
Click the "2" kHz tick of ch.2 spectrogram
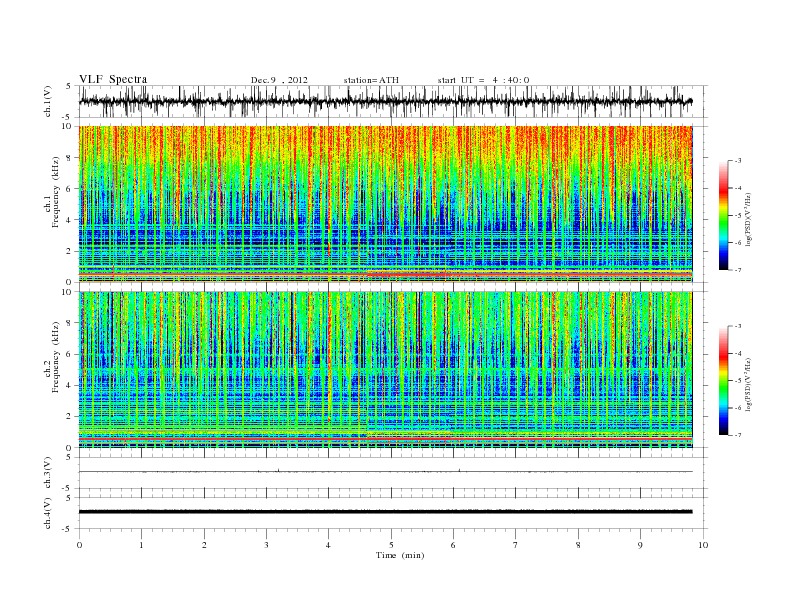69,417
